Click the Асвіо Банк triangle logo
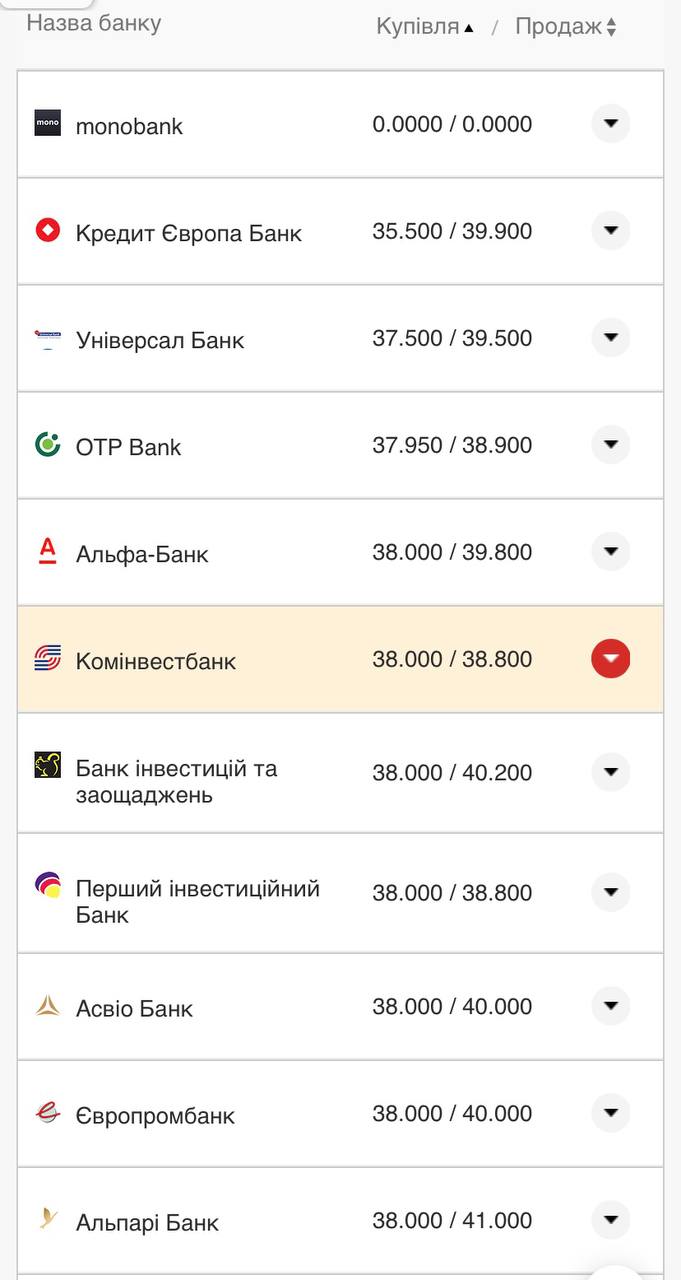 [x=48, y=1007]
